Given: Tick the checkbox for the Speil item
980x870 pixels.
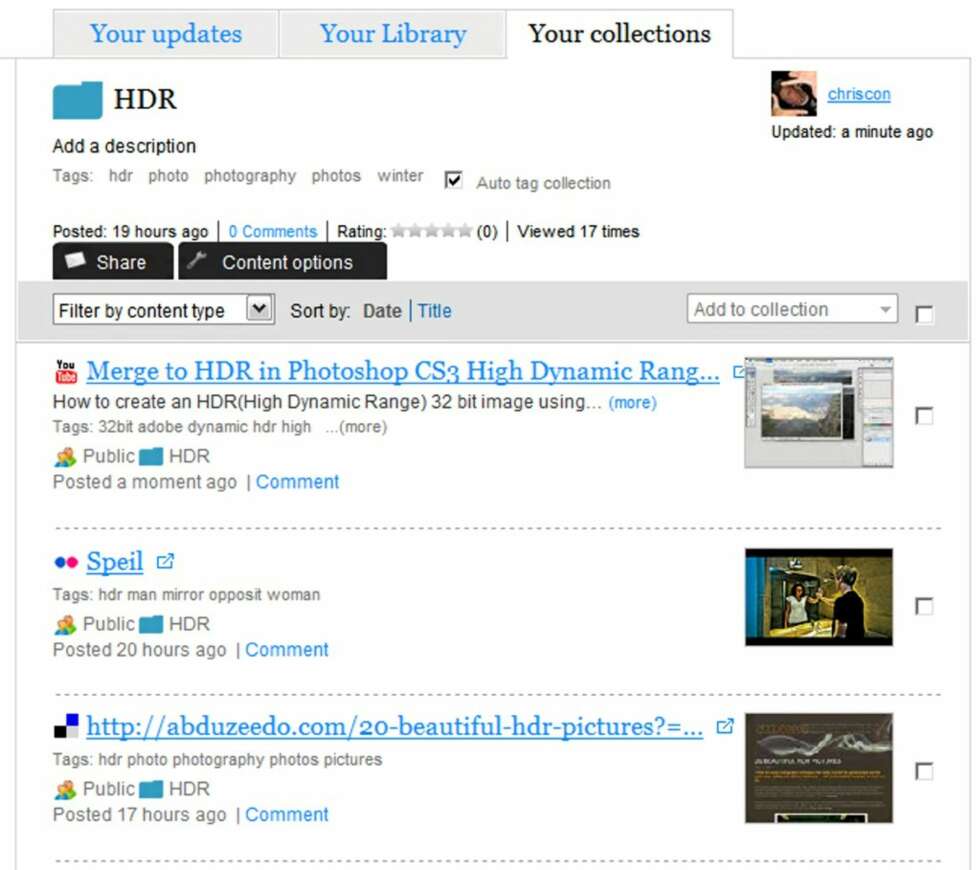Looking at the screenshot, I should 924,606.
